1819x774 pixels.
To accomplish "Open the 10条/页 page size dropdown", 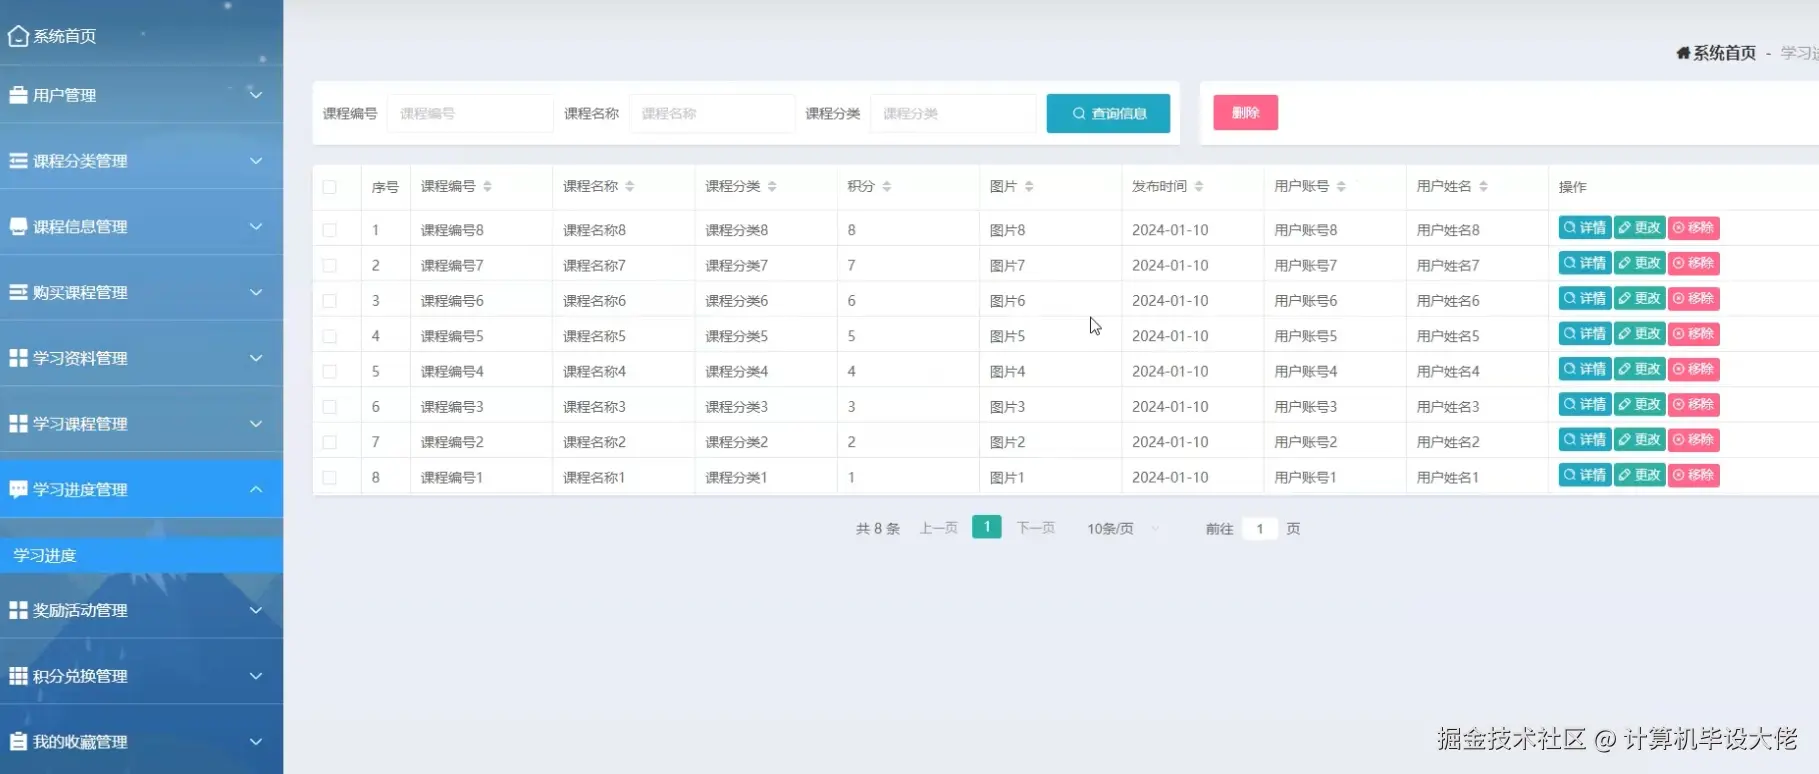I will 1123,529.
